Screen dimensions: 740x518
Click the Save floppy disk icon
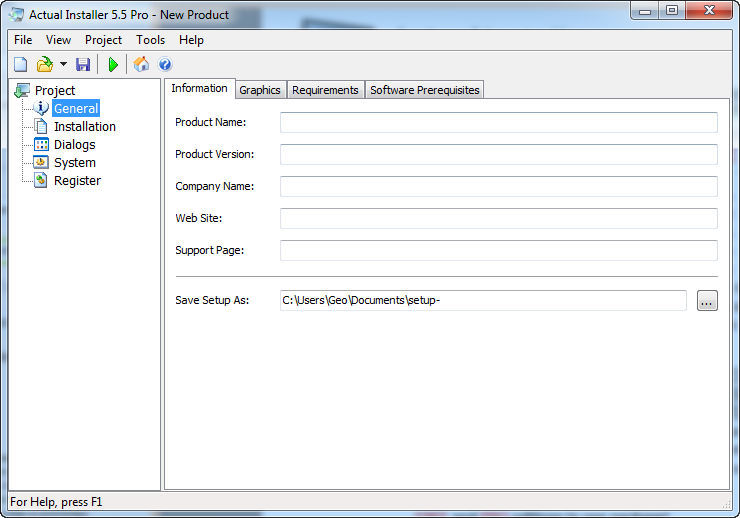[83, 64]
